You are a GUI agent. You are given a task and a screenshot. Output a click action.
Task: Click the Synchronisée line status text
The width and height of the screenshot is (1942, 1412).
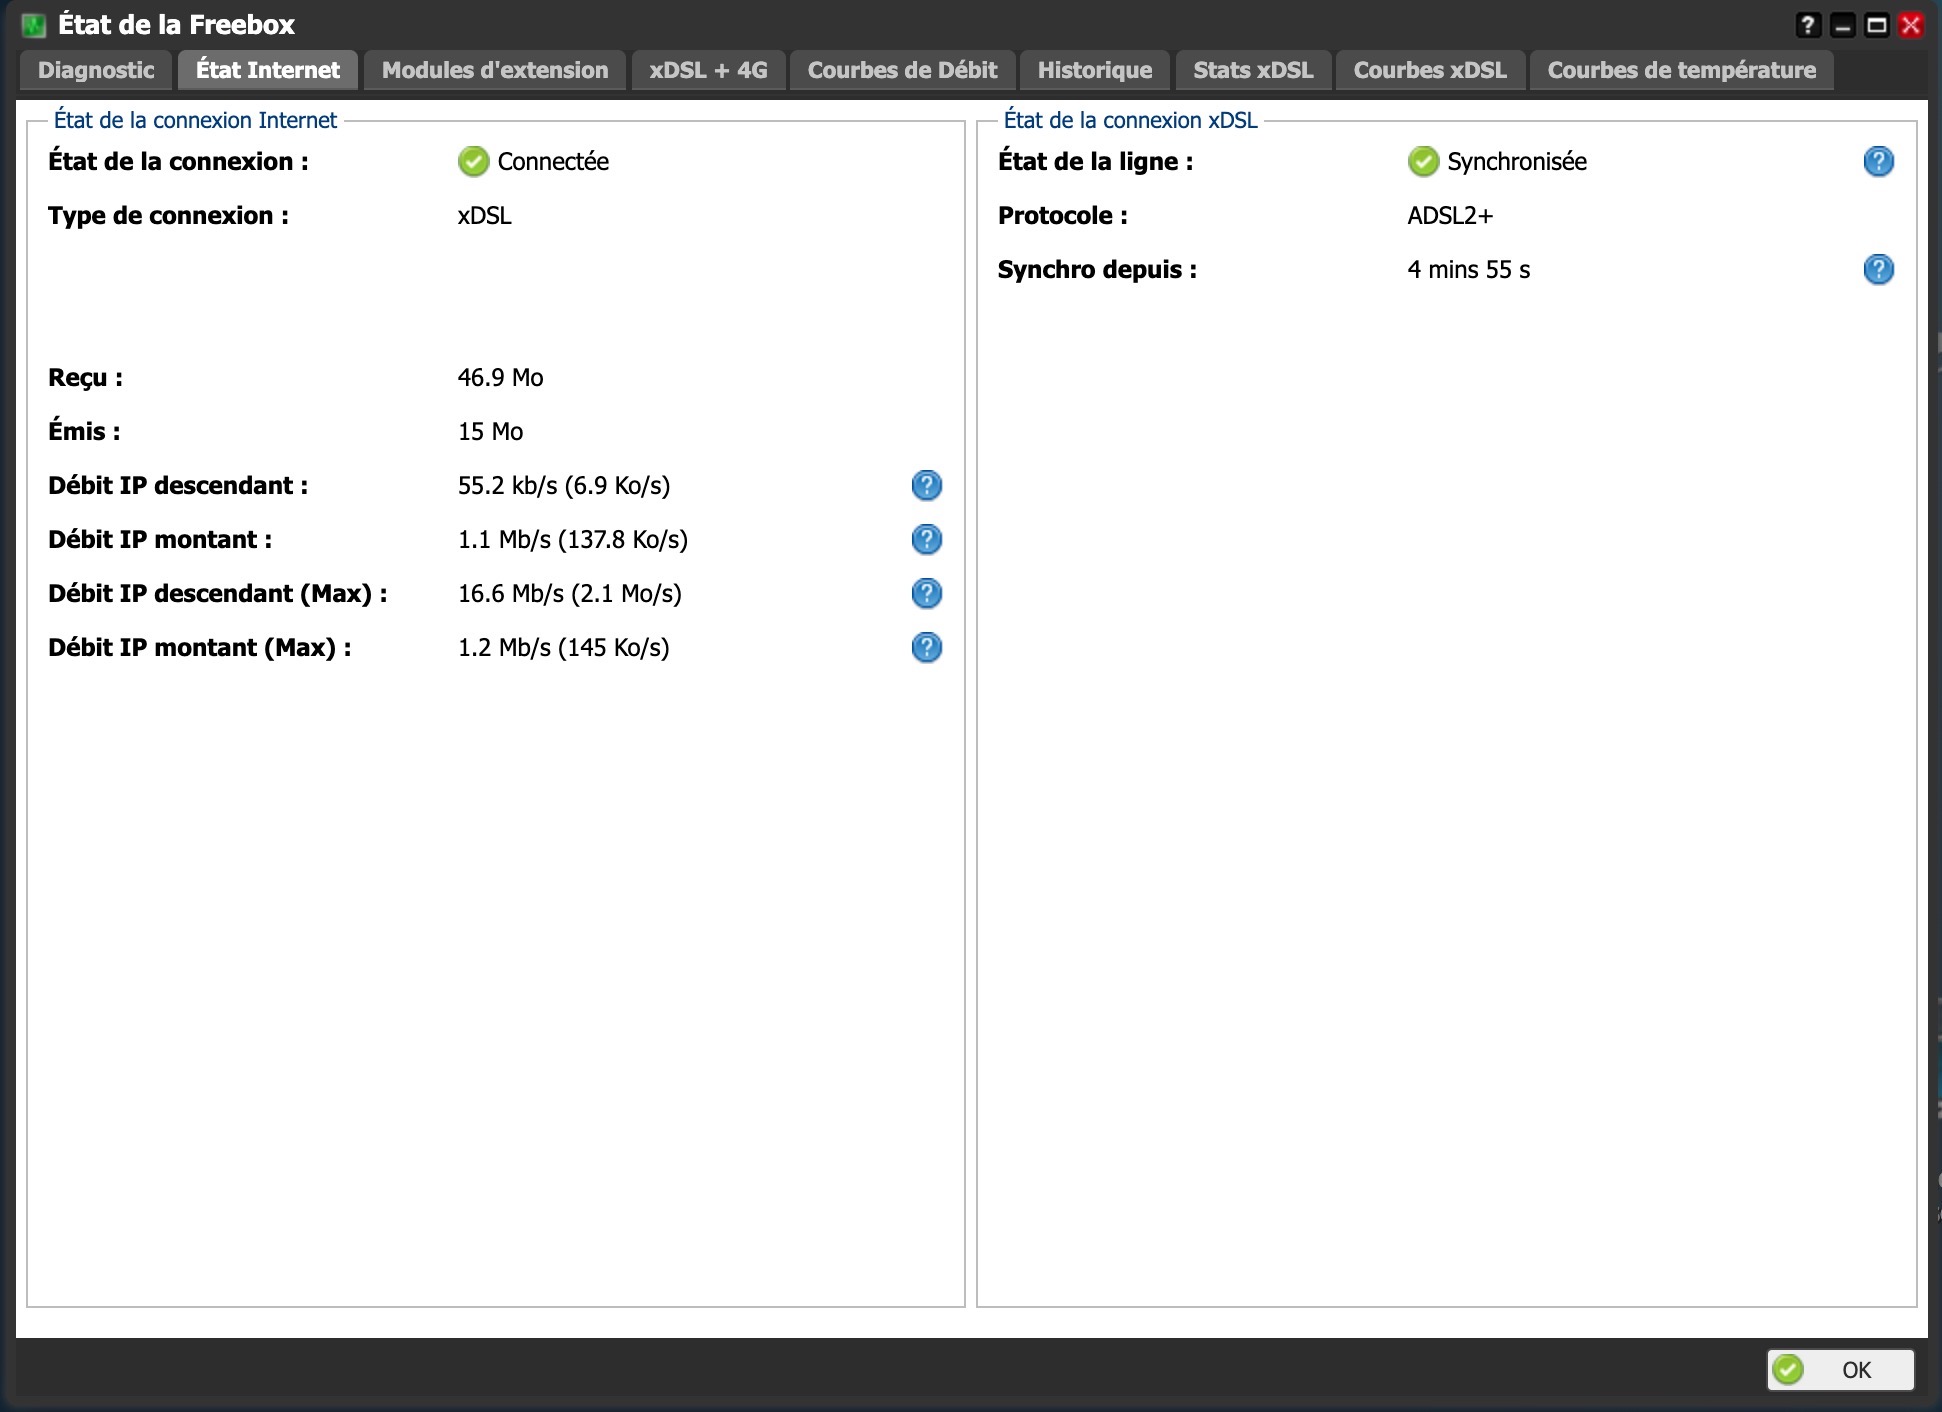point(1517,161)
